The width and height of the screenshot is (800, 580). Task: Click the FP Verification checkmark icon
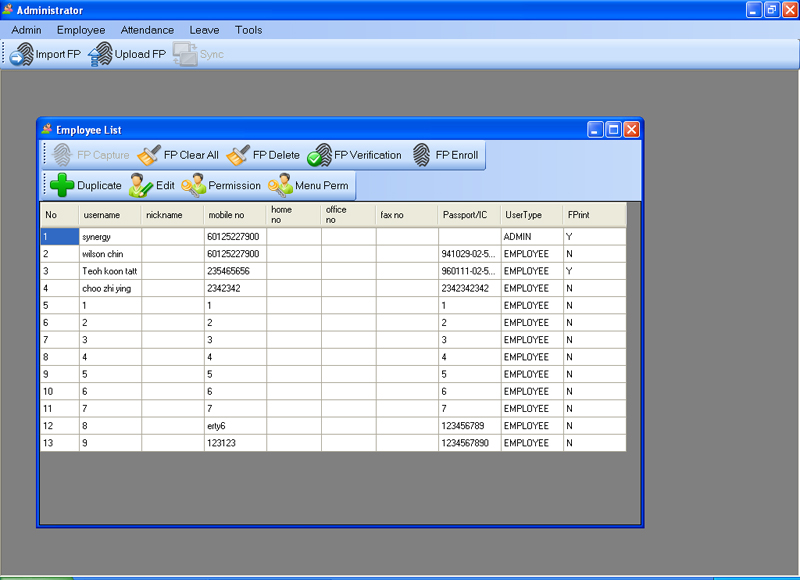point(320,155)
